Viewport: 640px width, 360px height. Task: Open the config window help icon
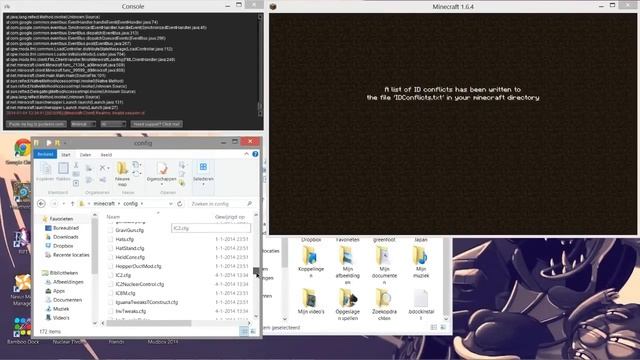tap(255, 154)
